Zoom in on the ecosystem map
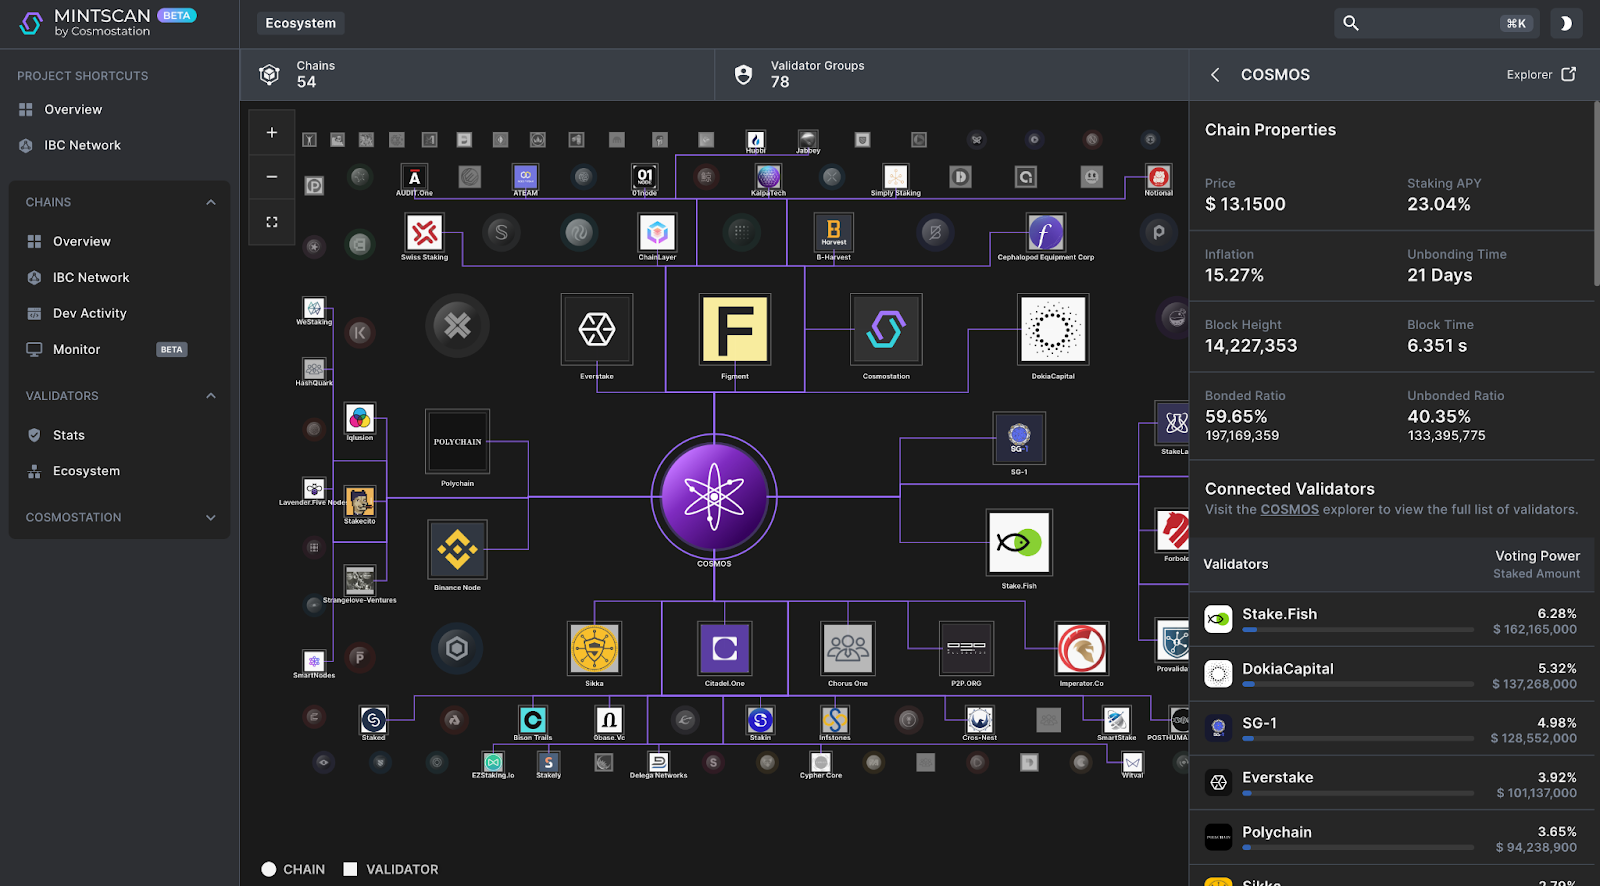The image size is (1600, 886). pos(272,132)
